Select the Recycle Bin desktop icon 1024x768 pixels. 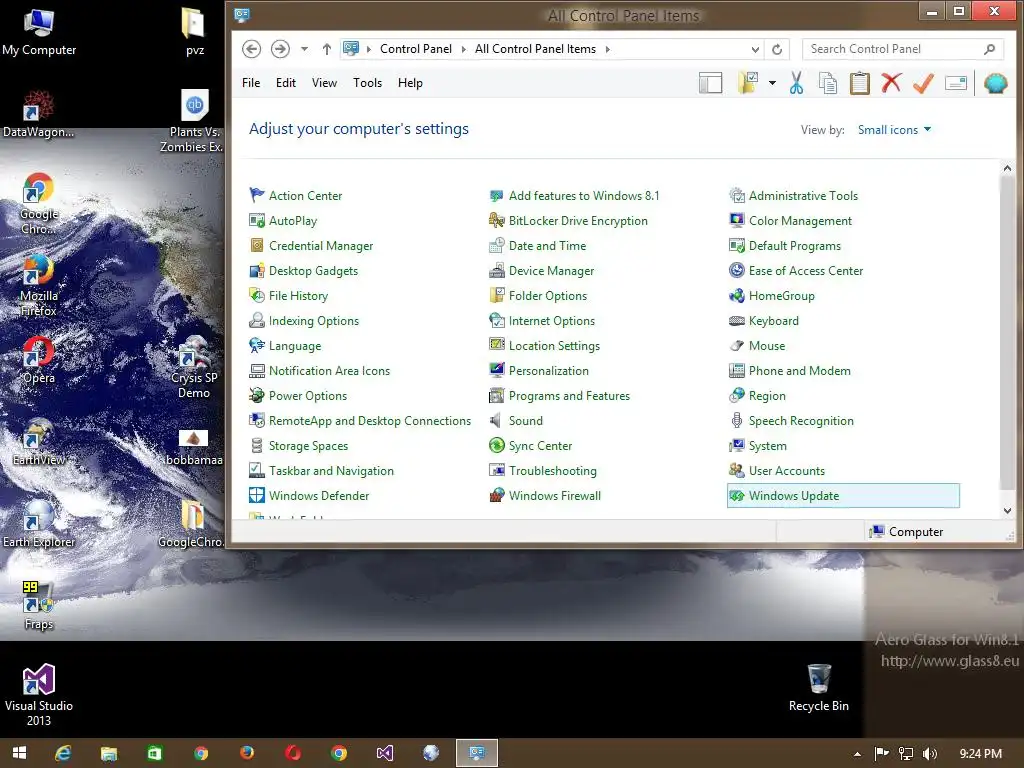818,687
